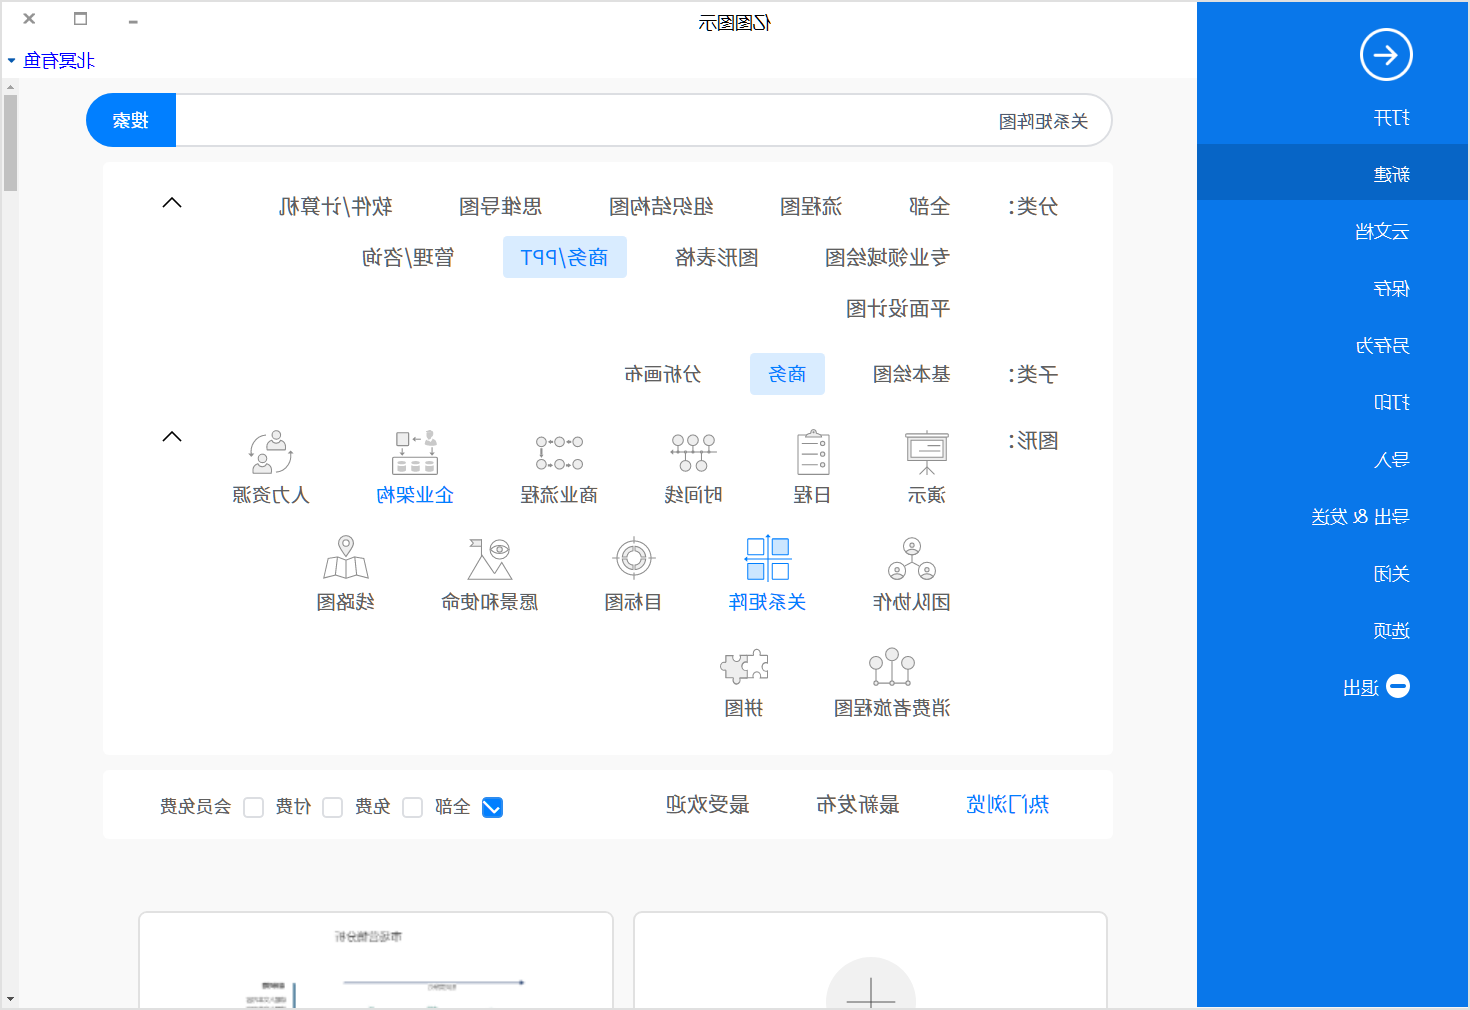Uncheck the 全部 filter checkbox
The height and width of the screenshot is (1010, 1470).
492,807
